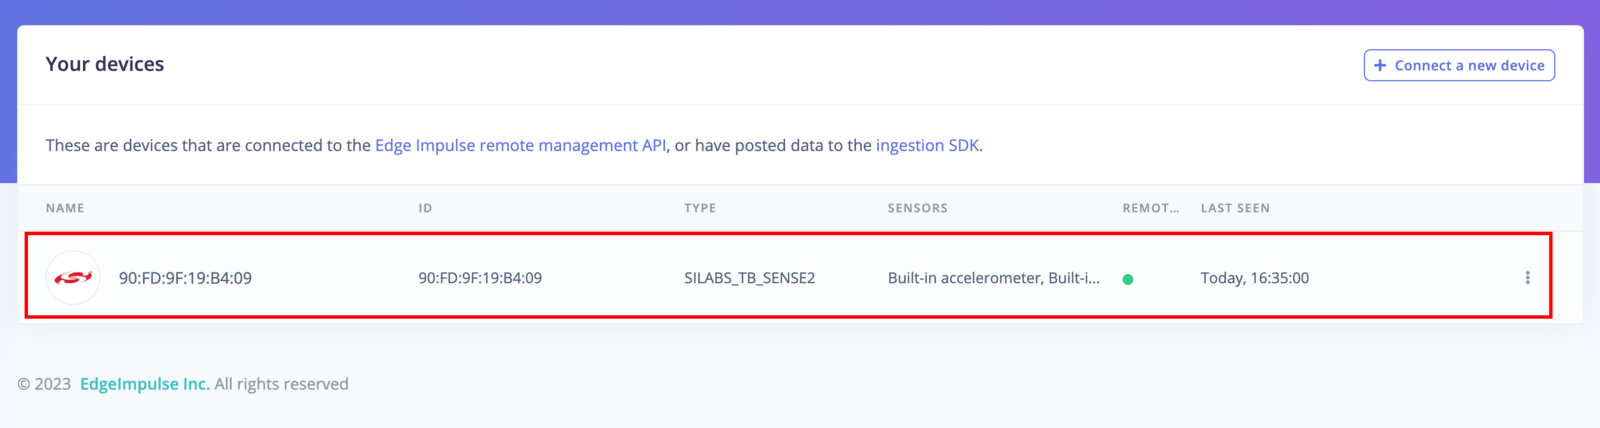Open Edge Impulse remote management API link

point(520,145)
